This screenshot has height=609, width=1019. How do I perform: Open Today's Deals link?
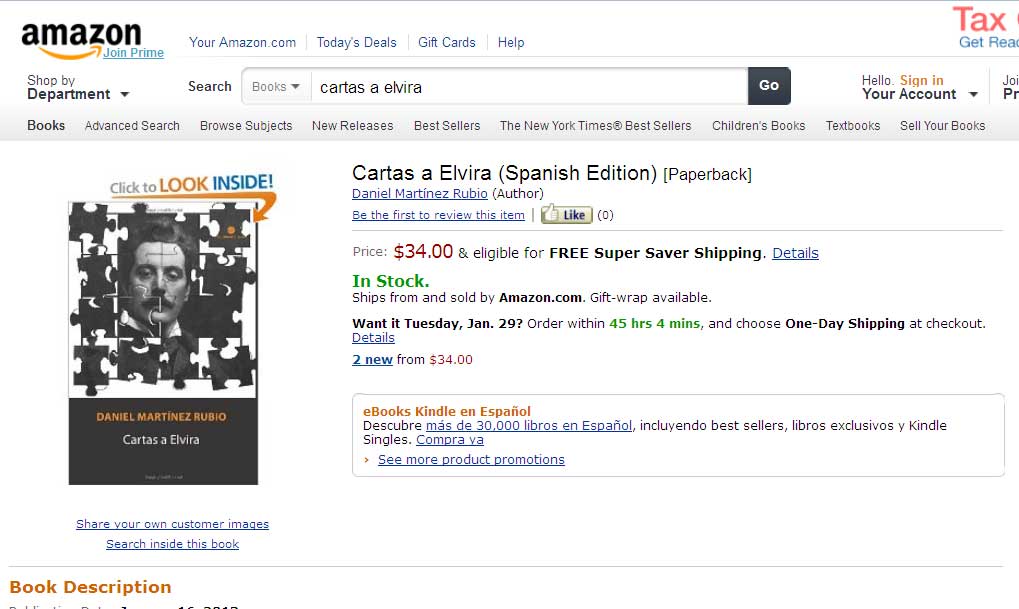click(x=356, y=42)
